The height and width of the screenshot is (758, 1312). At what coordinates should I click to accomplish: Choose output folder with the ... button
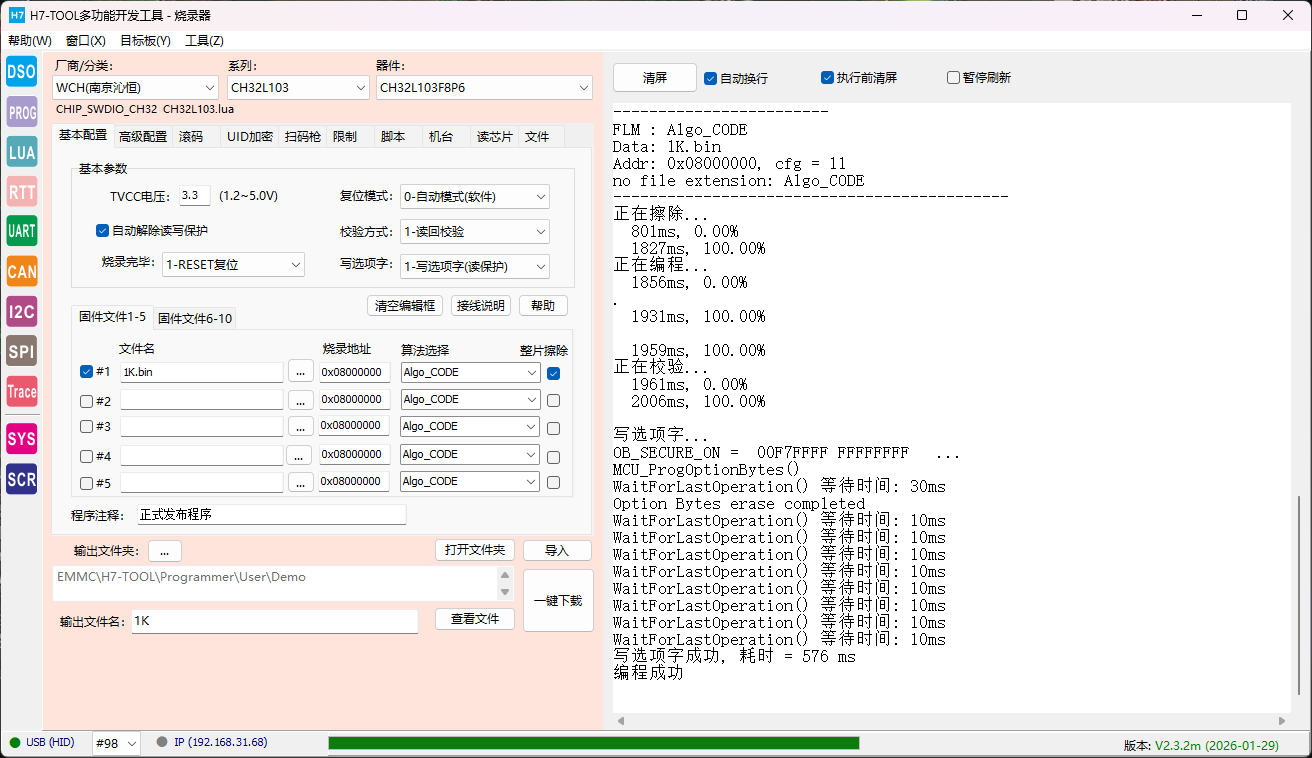(165, 551)
